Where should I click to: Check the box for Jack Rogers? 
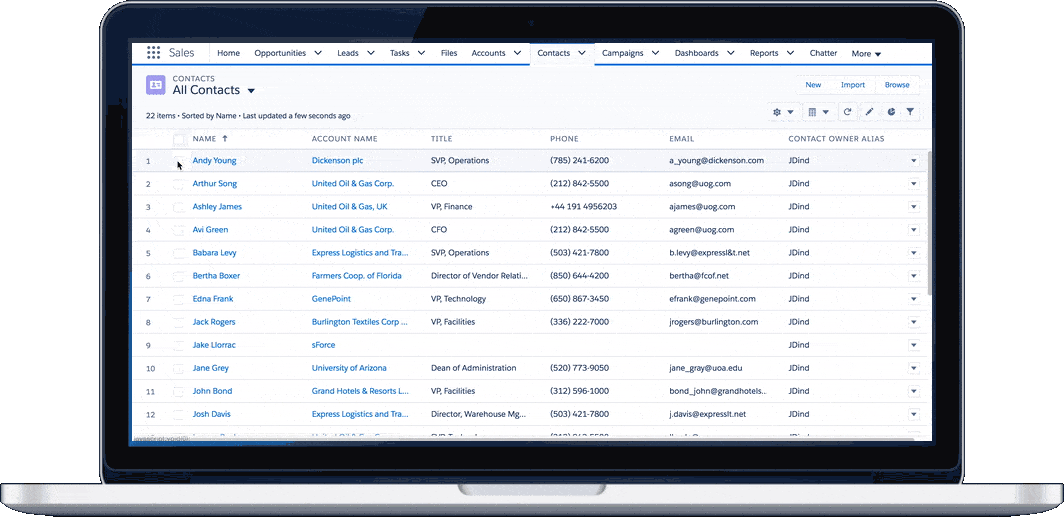(178, 322)
